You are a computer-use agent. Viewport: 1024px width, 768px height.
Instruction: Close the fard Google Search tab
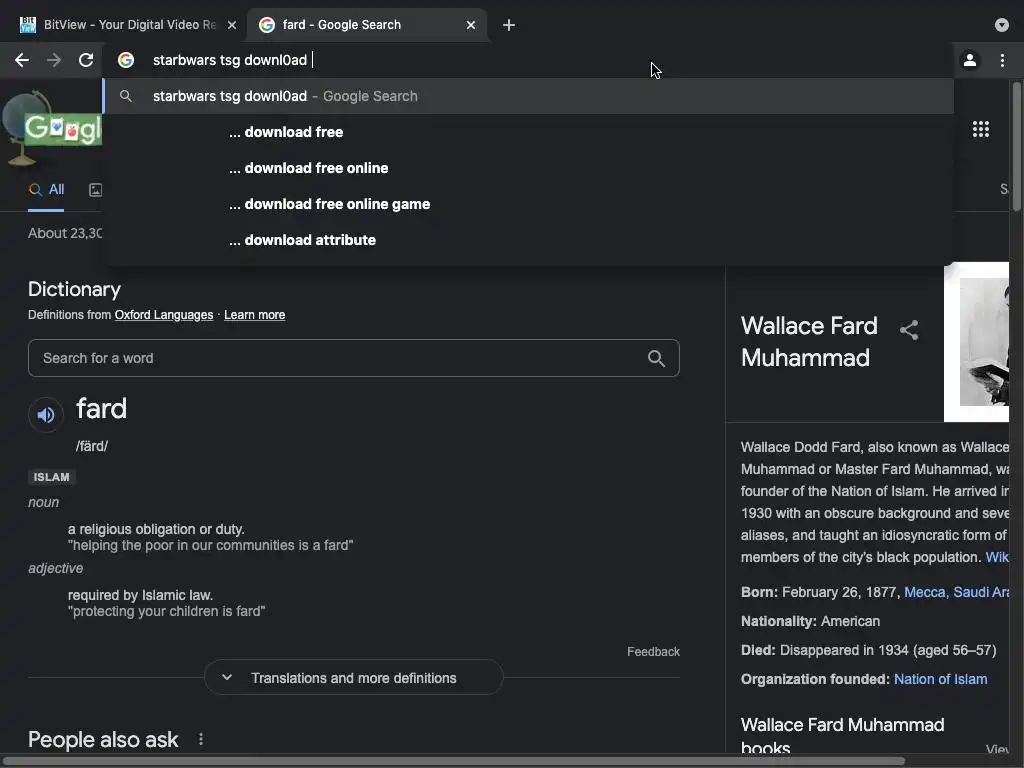tap(471, 25)
